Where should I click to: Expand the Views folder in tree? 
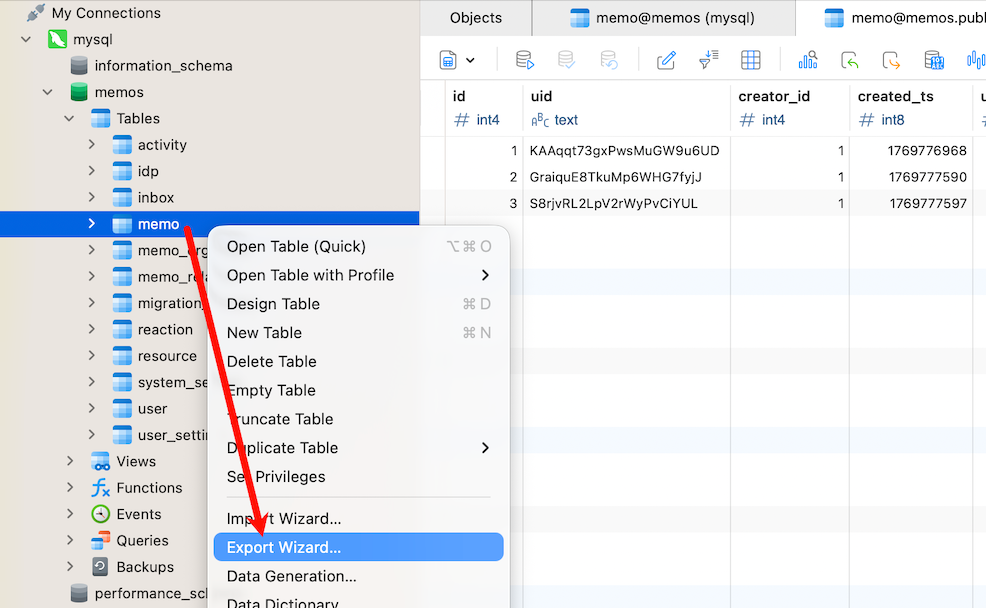pyautogui.click(x=70, y=461)
